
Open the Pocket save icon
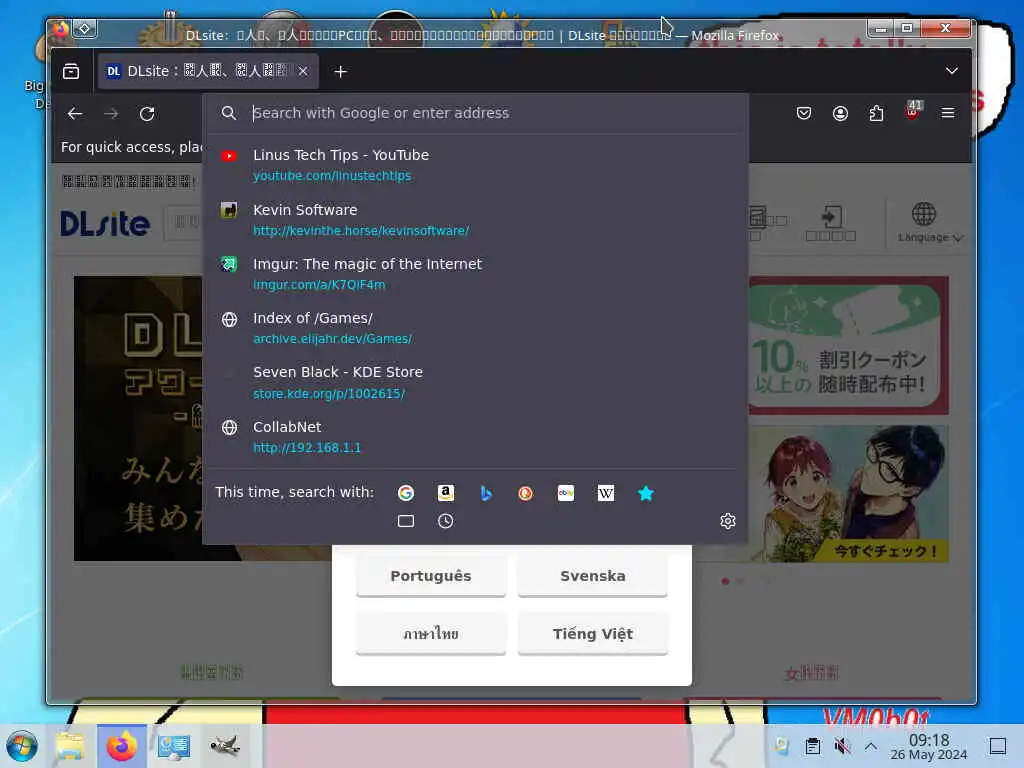pos(803,114)
